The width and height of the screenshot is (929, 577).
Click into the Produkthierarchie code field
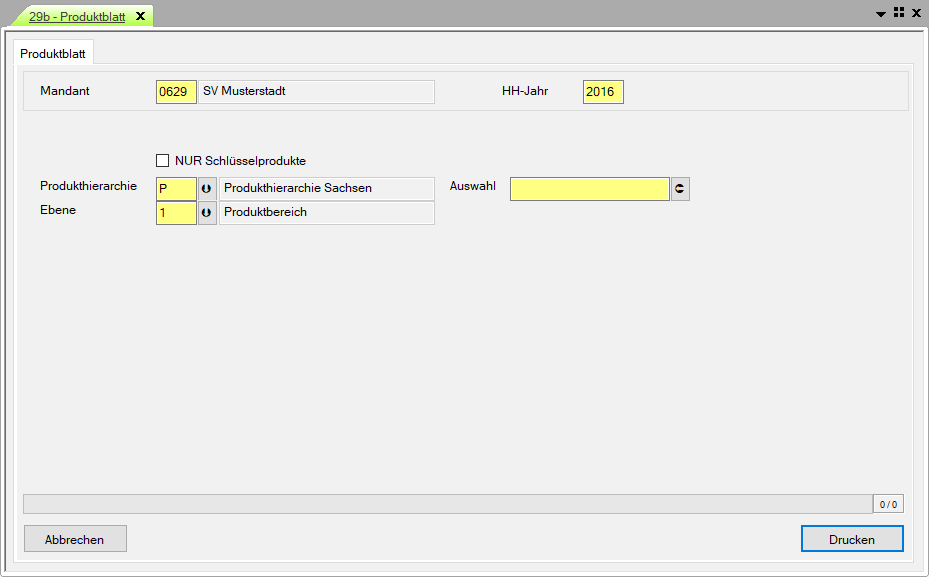(x=176, y=188)
